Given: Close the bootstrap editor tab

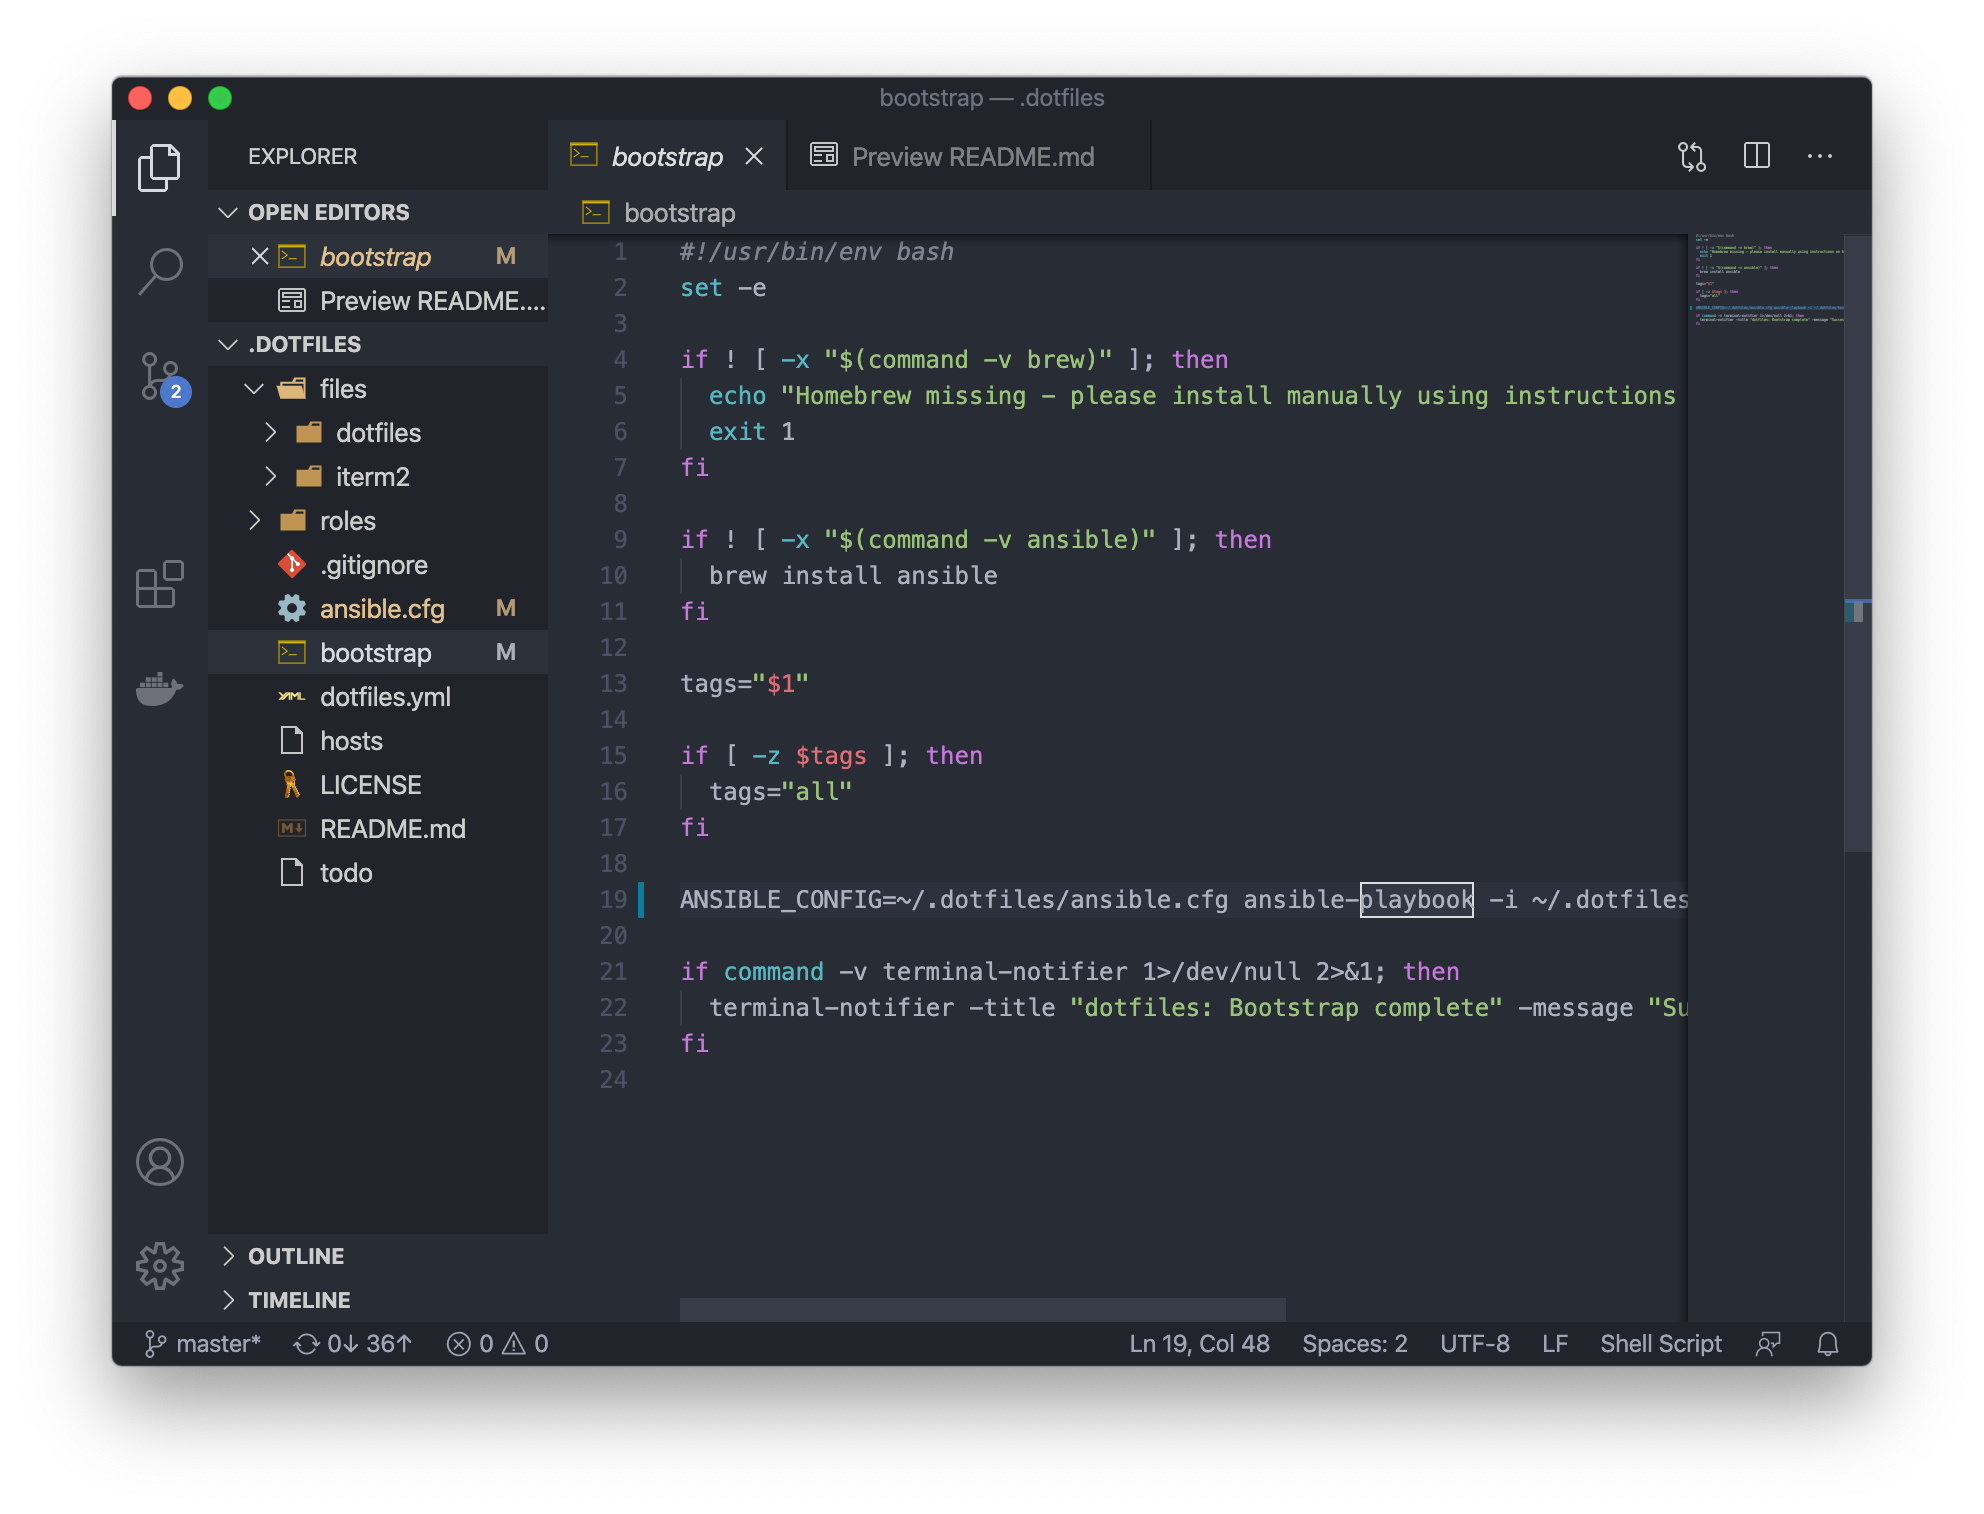Looking at the screenshot, I should 754,157.
